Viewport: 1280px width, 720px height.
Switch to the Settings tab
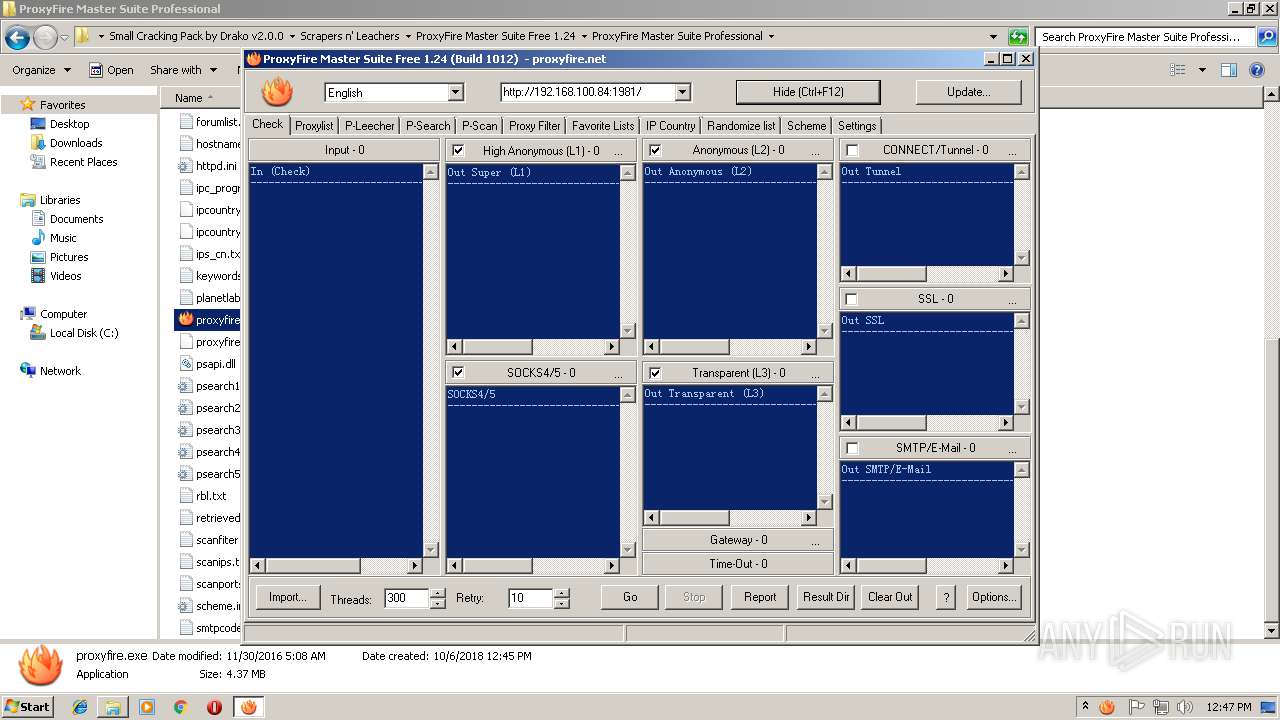[857, 126]
